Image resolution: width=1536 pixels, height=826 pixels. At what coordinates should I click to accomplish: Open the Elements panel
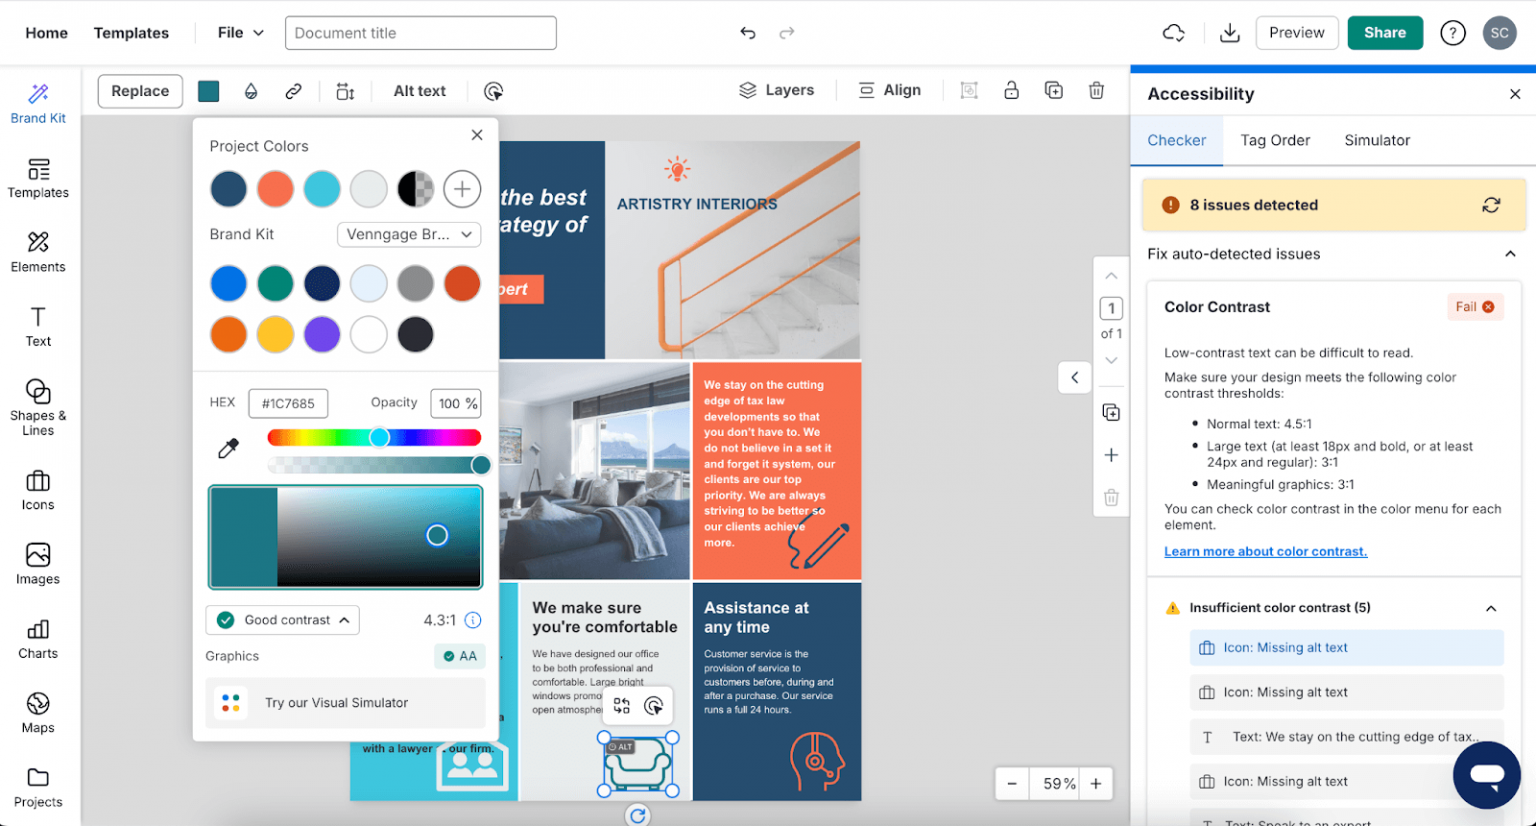click(38, 252)
